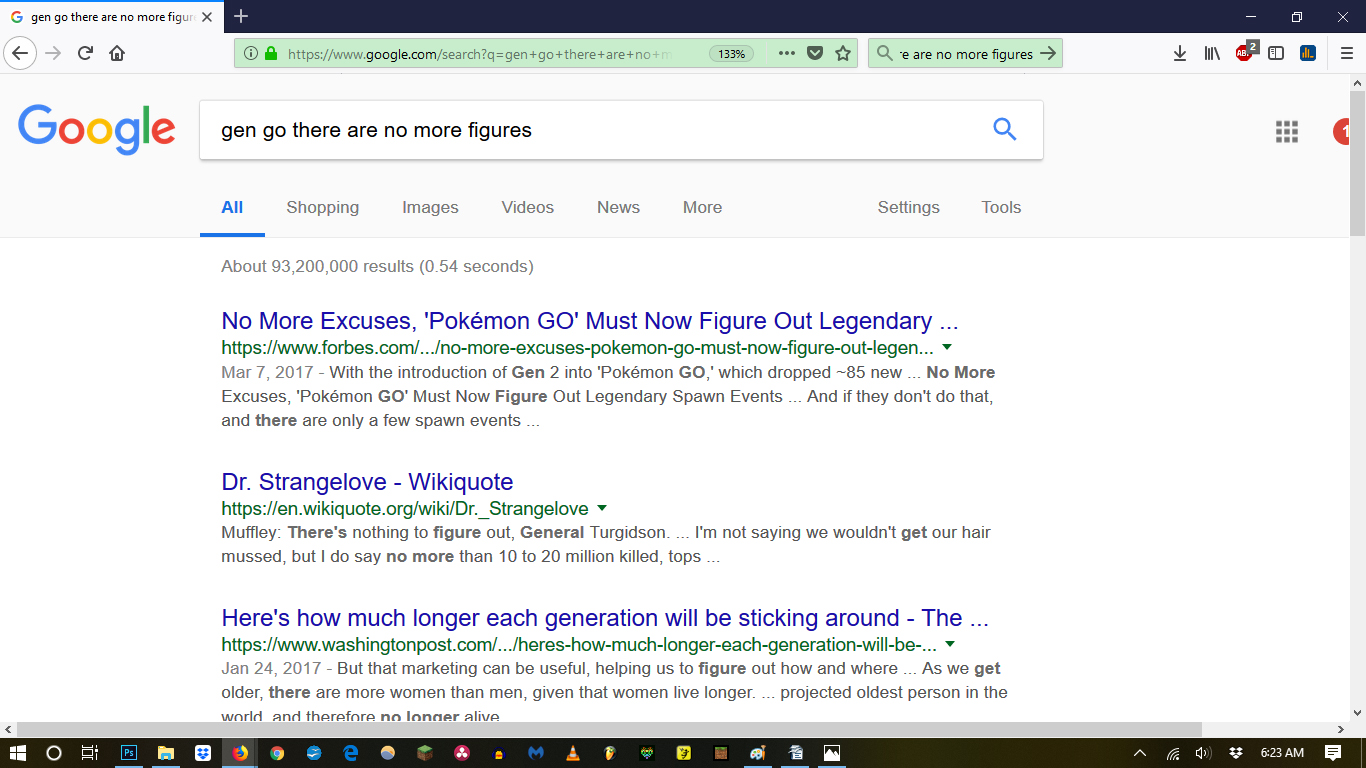The height and width of the screenshot is (768, 1366).
Task: Open the Adblock Plus extension
Action: (1245, 53)
